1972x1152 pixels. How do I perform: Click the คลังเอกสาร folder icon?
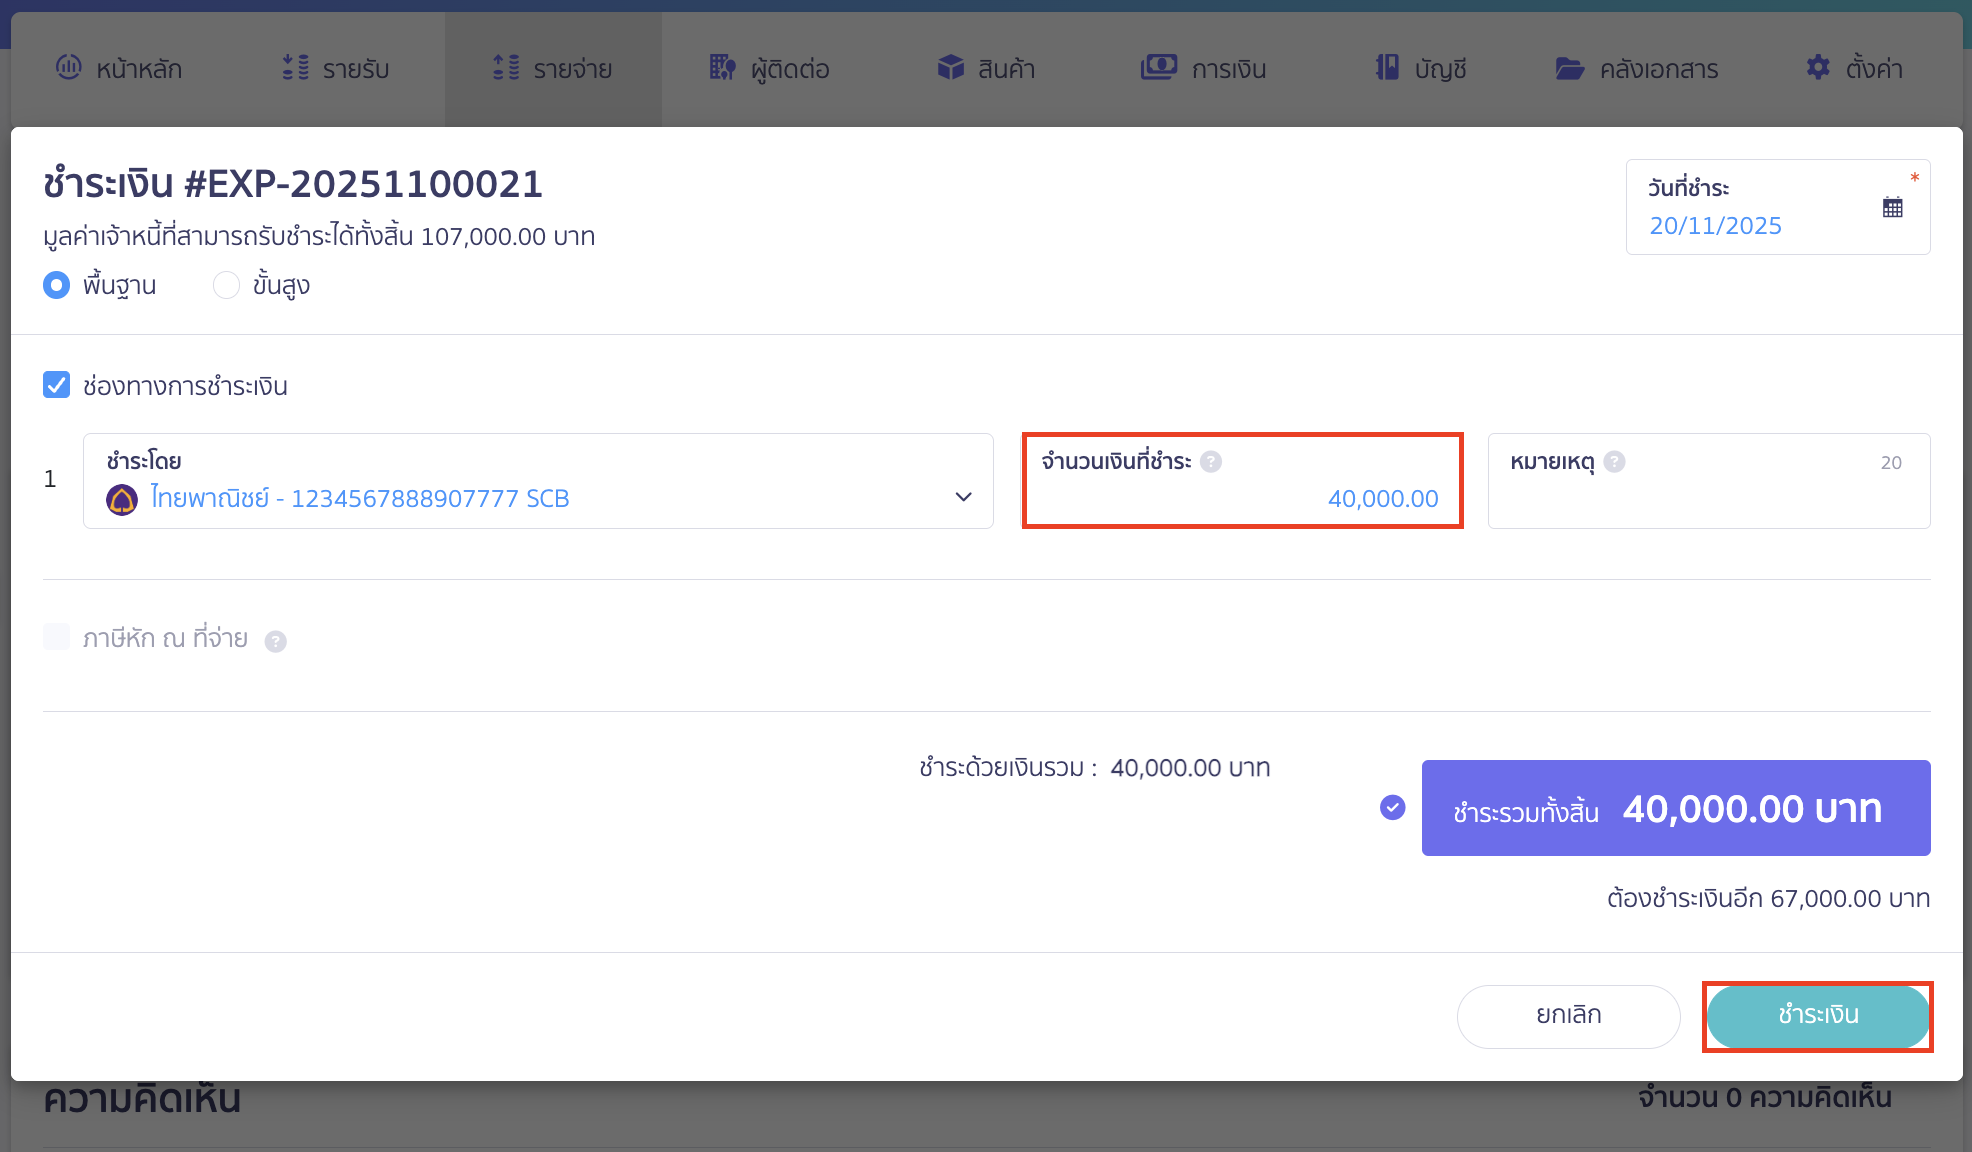(x=1570, y=68)
